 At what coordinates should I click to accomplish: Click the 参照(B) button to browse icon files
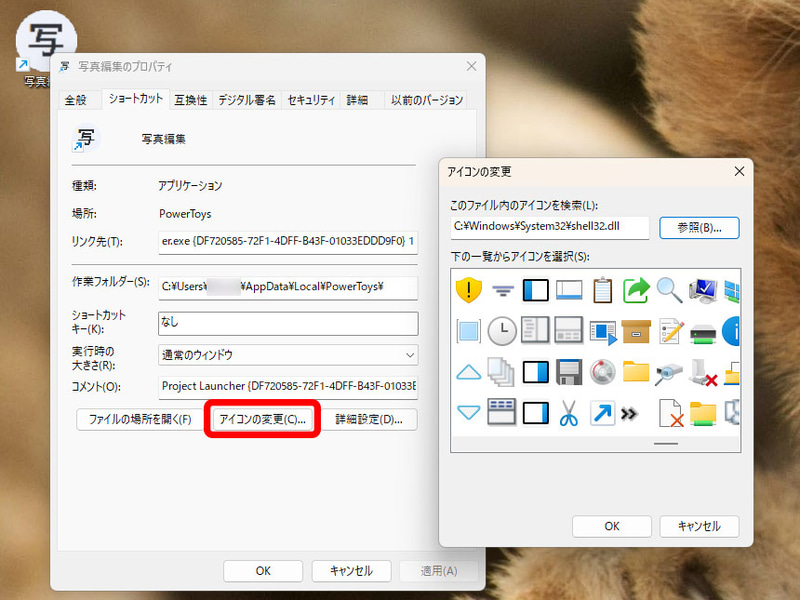(698, 228)
